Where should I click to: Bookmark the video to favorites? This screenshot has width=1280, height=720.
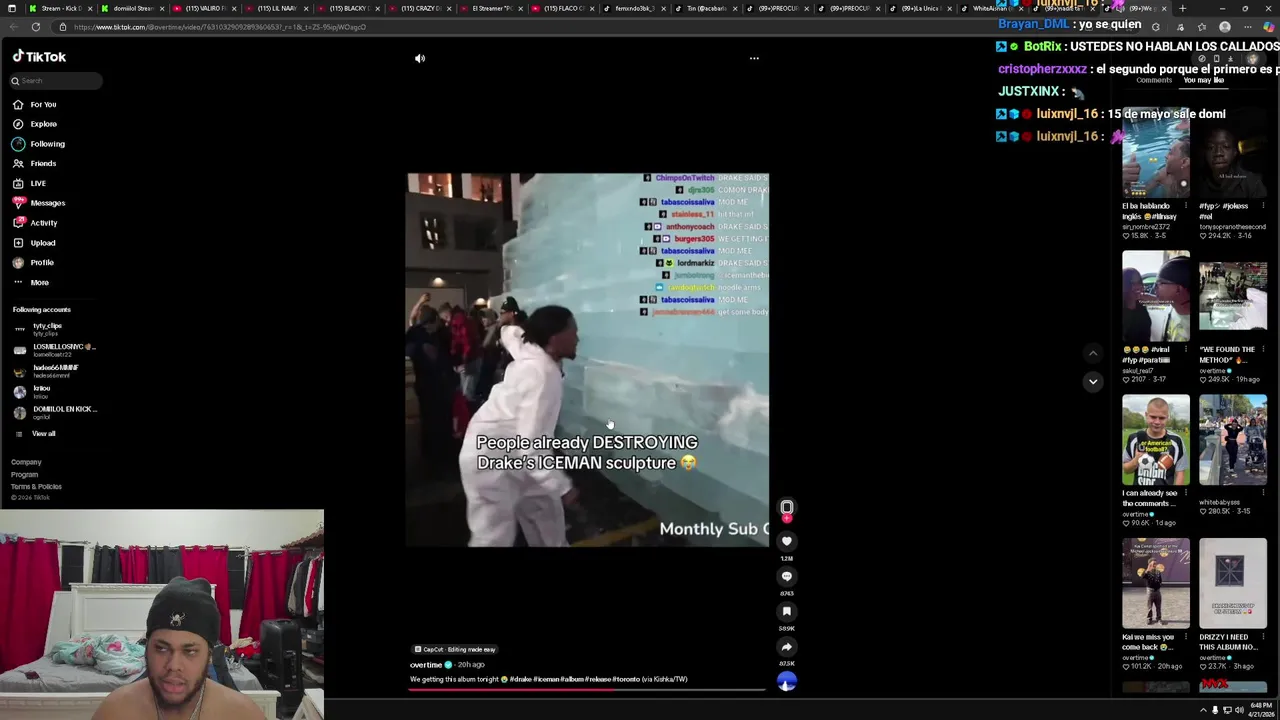coord(787,611)
